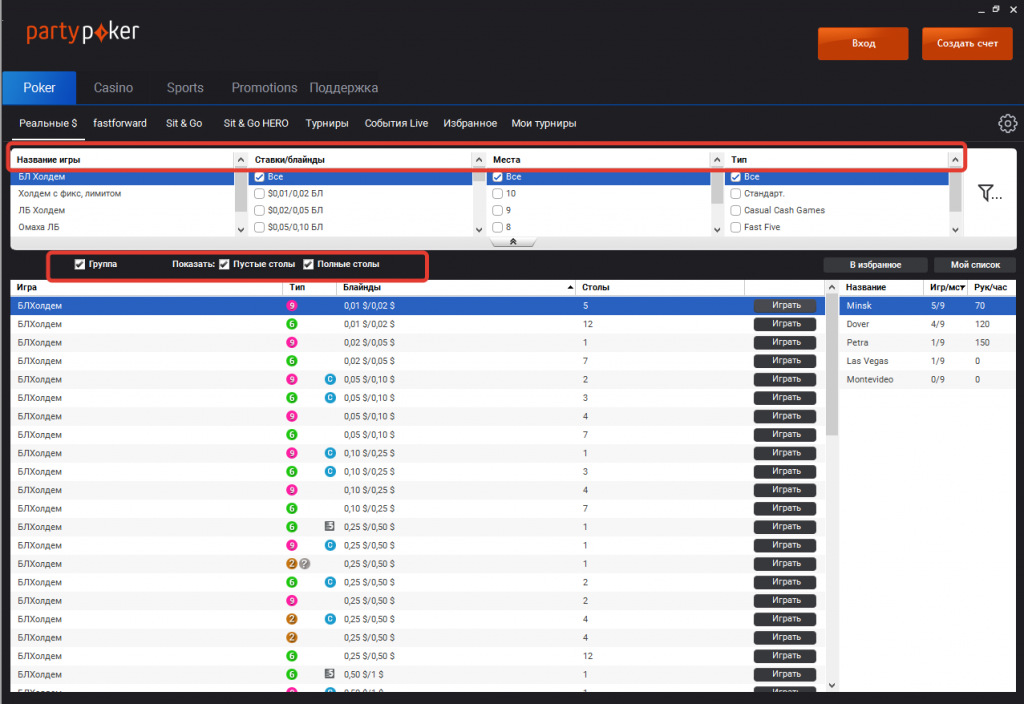Sort by Название игры column arrow

point(240,160)
